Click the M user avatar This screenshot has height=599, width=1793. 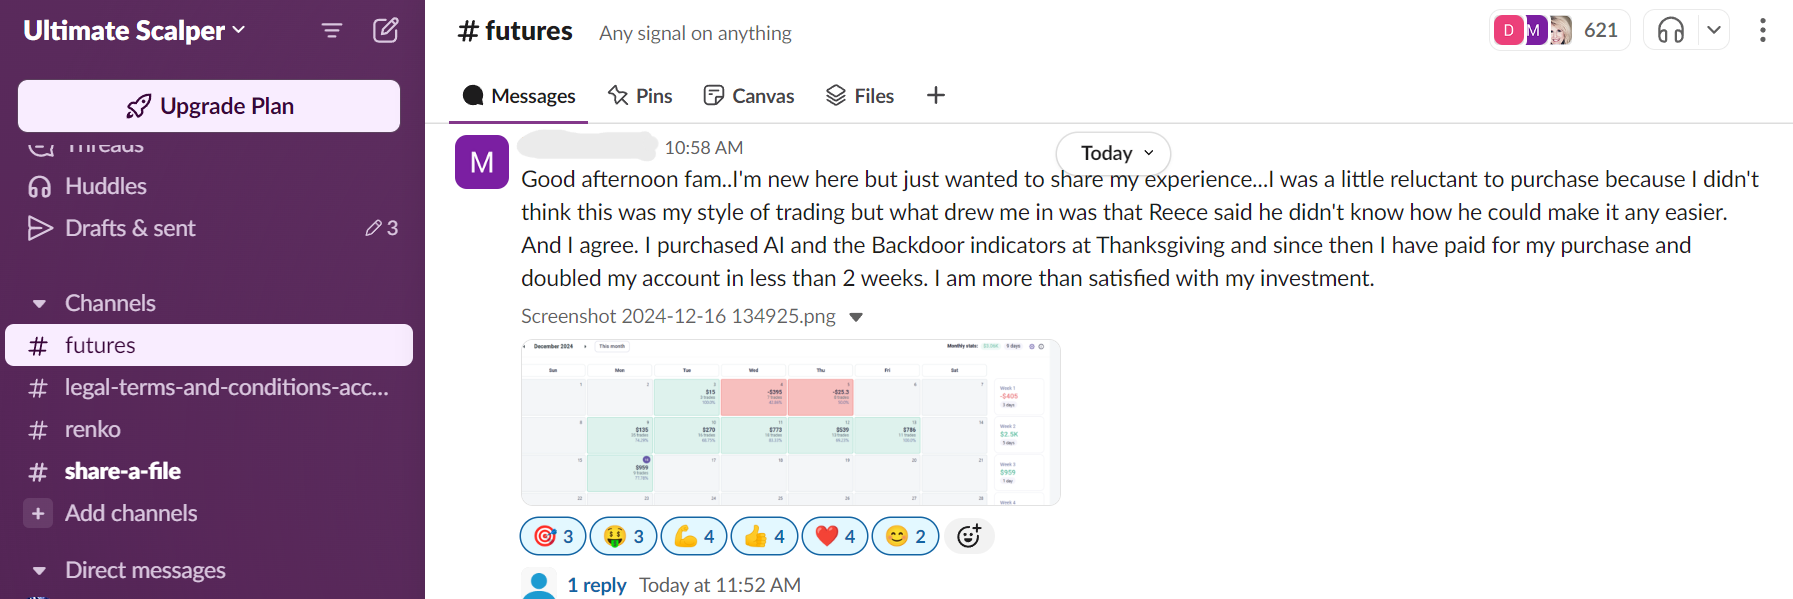pyautogui.click(x=482, y=162)
